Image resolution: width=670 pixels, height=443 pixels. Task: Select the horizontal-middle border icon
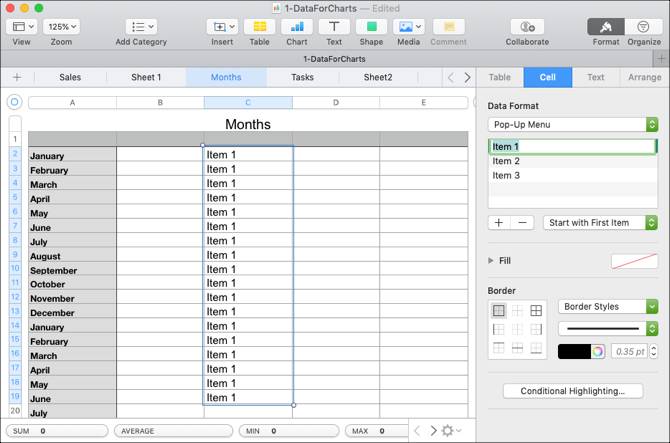click(517, 348)
